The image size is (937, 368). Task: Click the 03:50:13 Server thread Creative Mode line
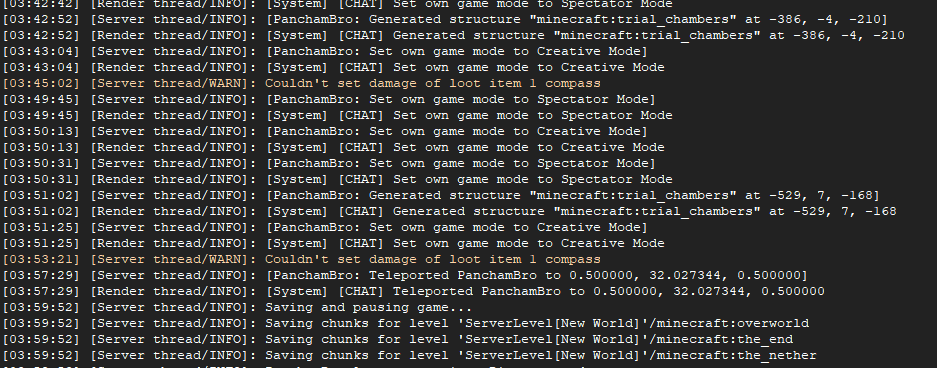325,131
